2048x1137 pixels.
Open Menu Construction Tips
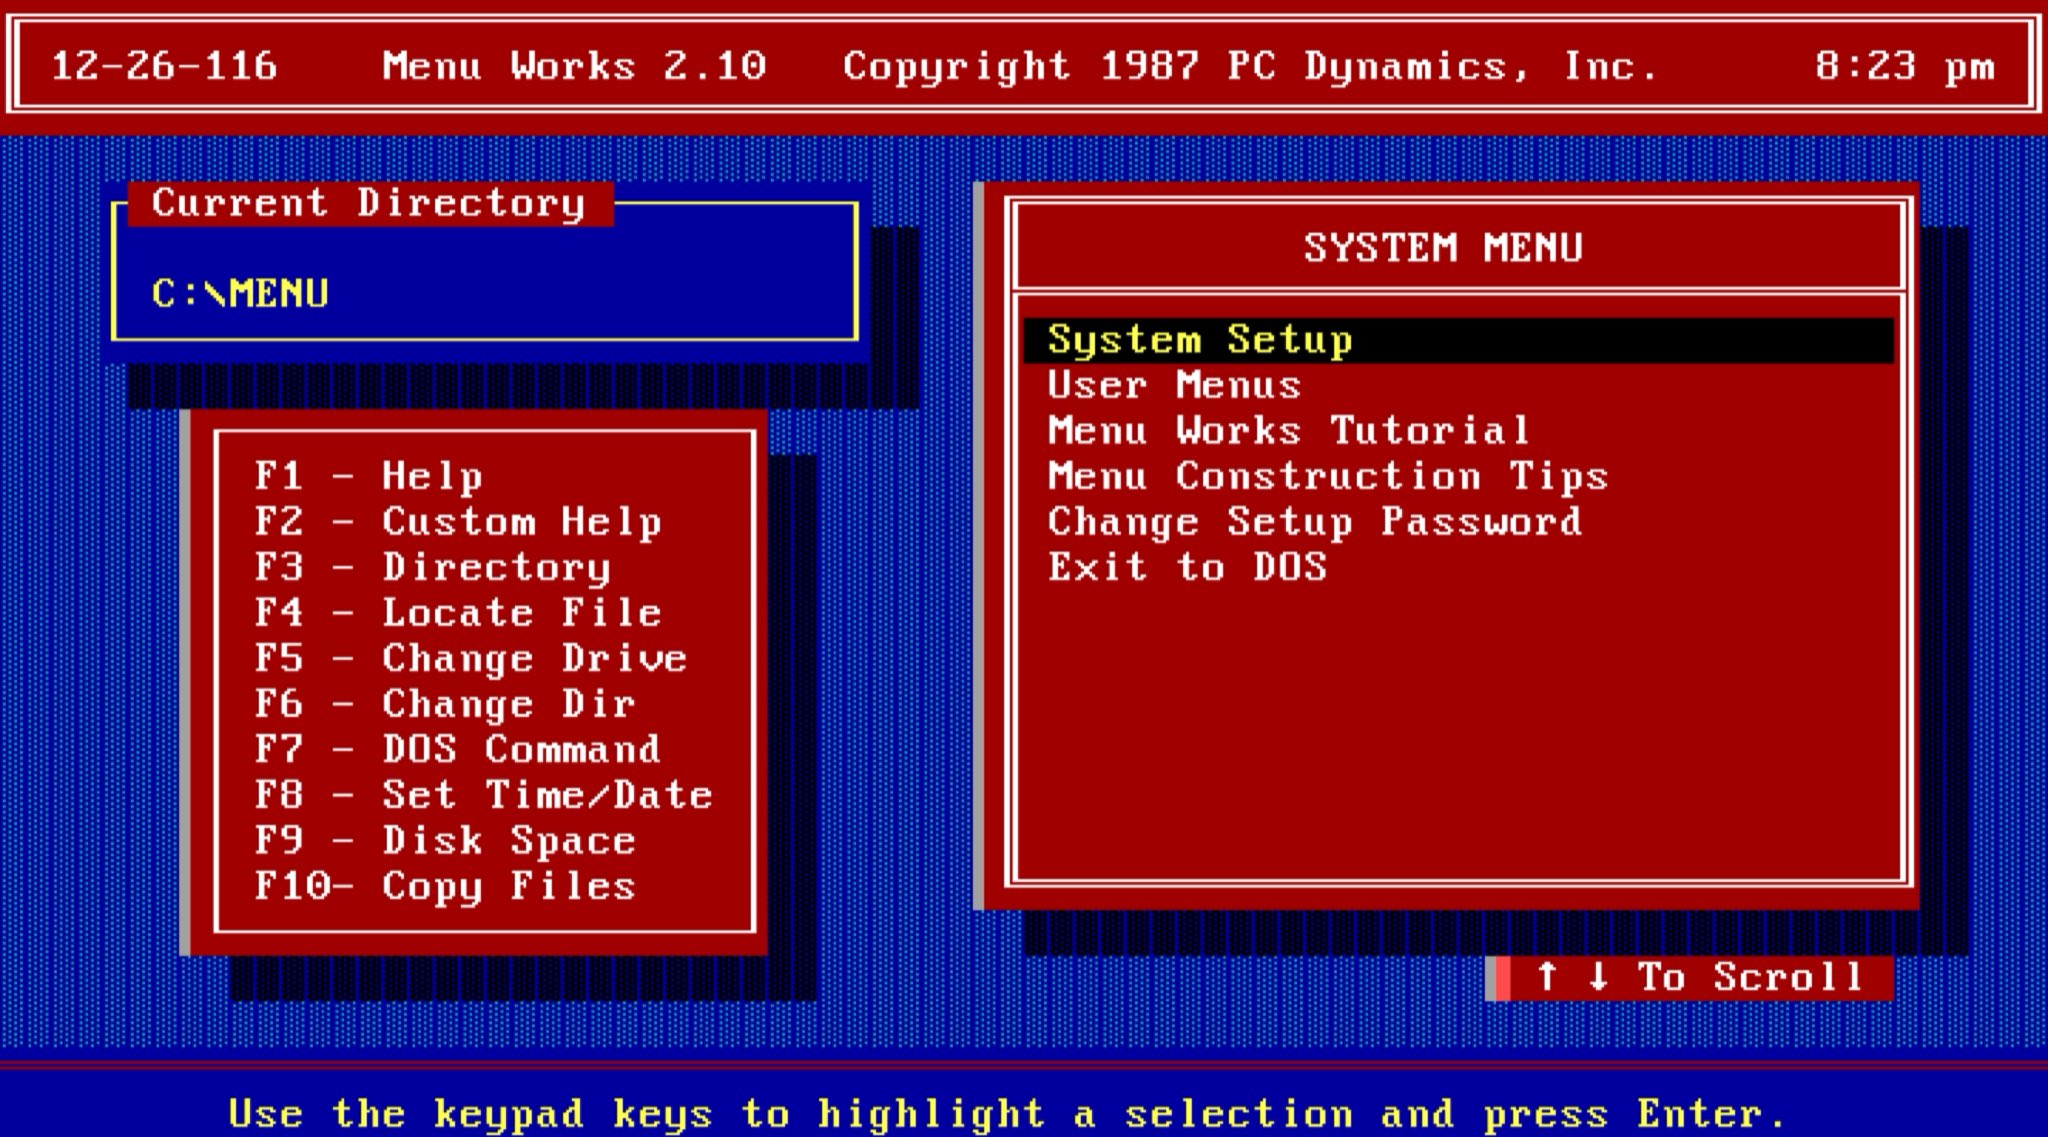(1328, 477)
